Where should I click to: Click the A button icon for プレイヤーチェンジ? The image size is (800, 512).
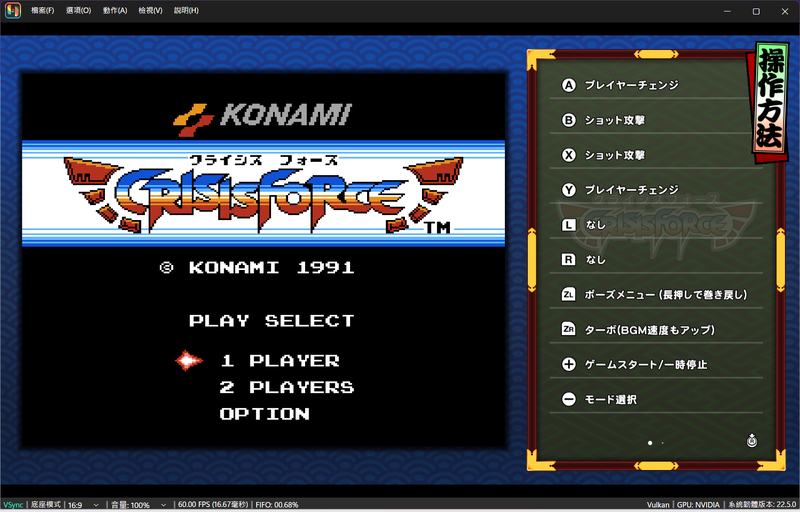pos(568,85)
